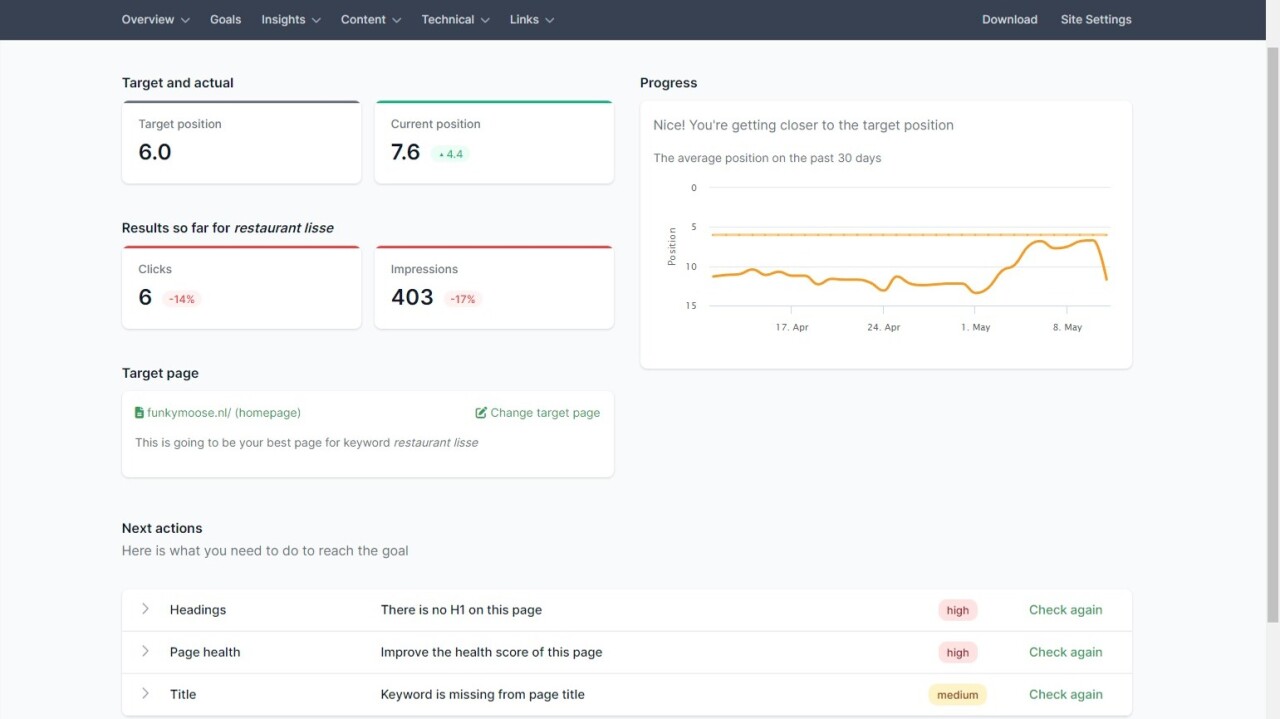1280x719 pixels.
Task: Click Download in the top navigation
Action: tap(1009, 19)
